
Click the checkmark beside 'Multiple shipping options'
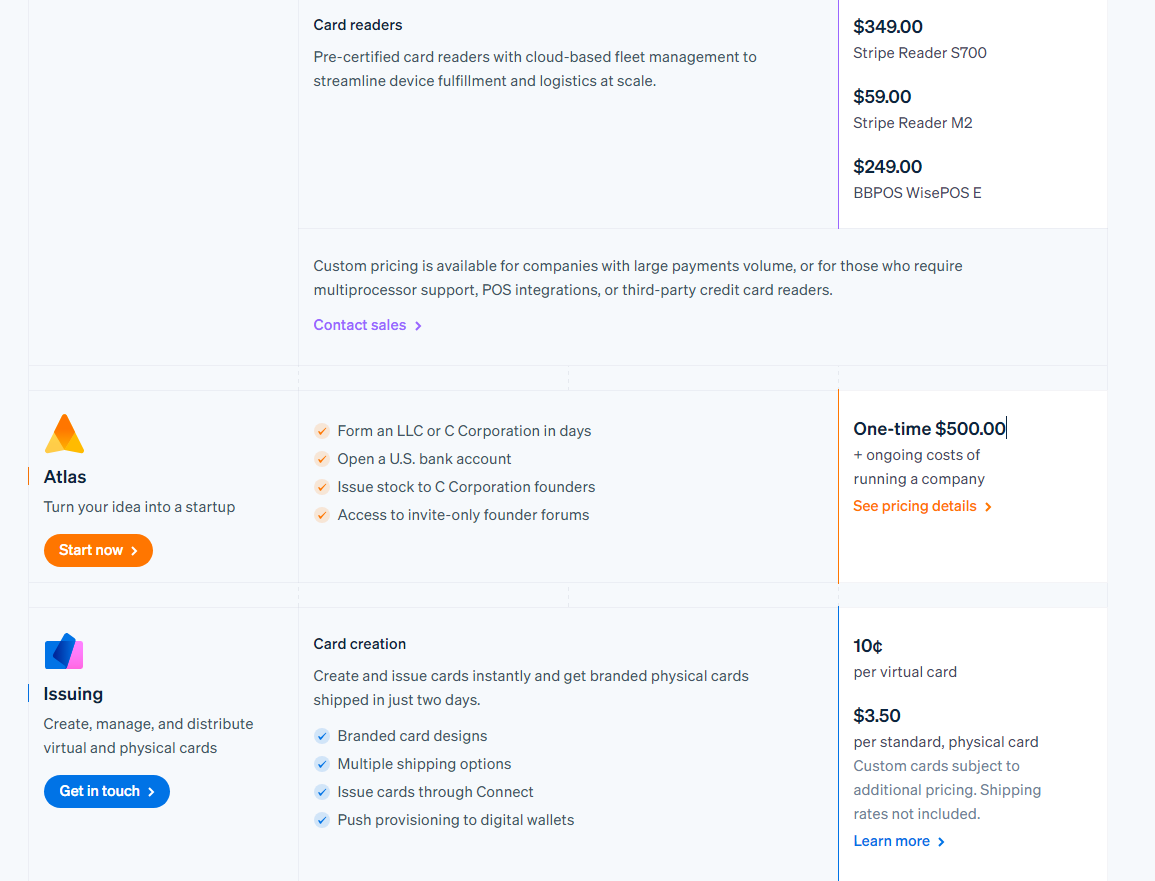click(322, 763)
